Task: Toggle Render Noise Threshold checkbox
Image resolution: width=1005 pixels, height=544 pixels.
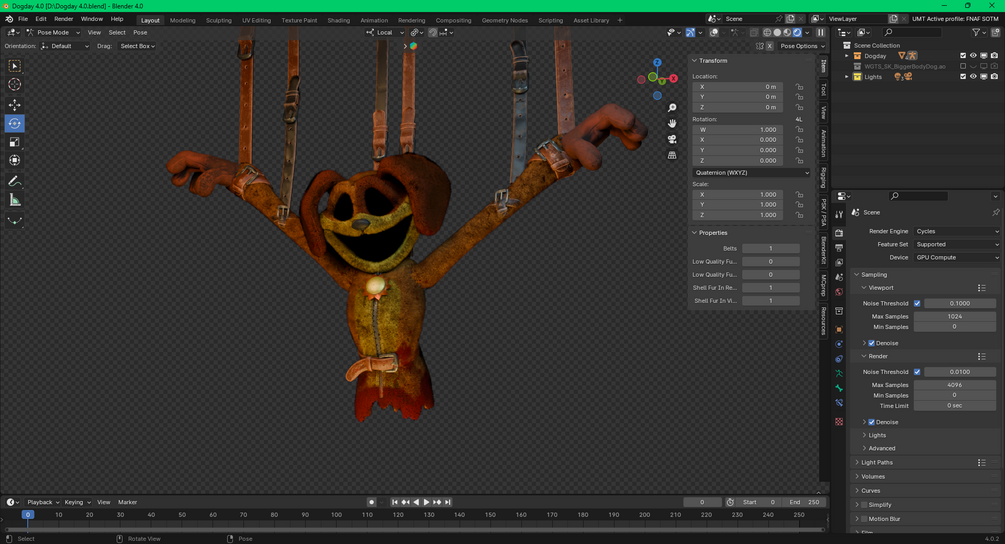Action: click(x=917, y=372)
